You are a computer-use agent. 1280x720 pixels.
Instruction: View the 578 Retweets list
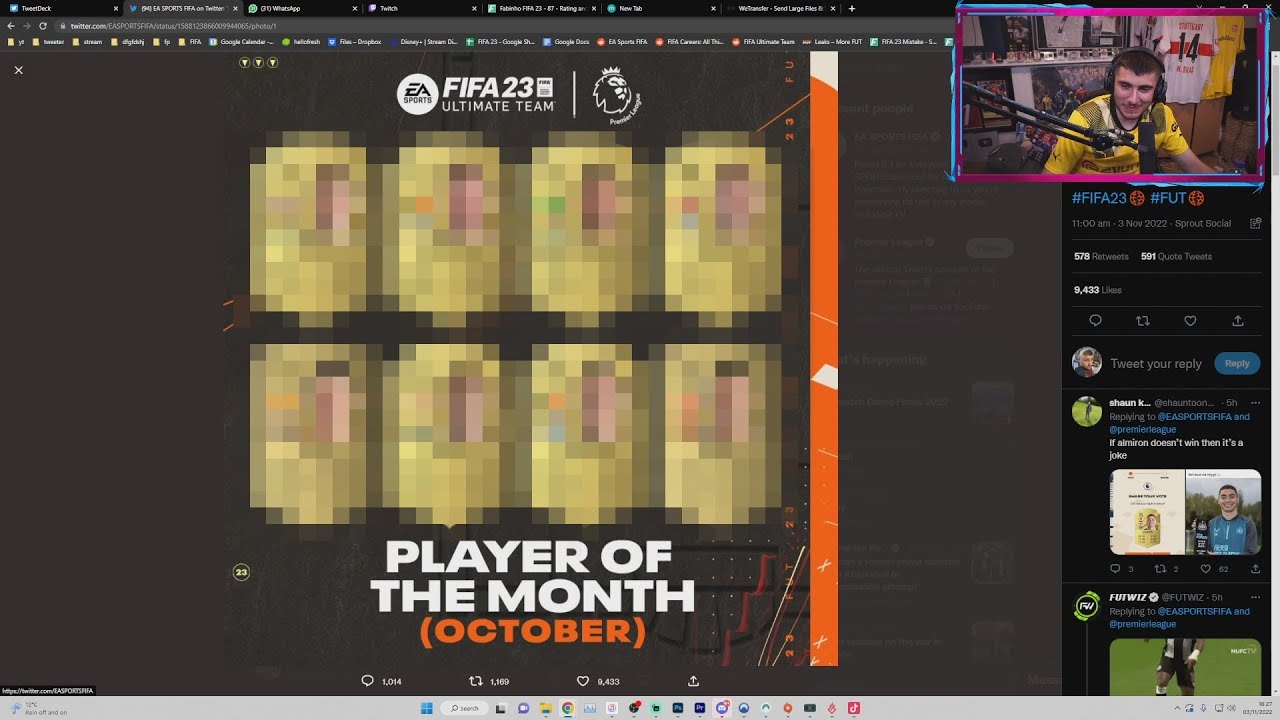click(1101, 256)
